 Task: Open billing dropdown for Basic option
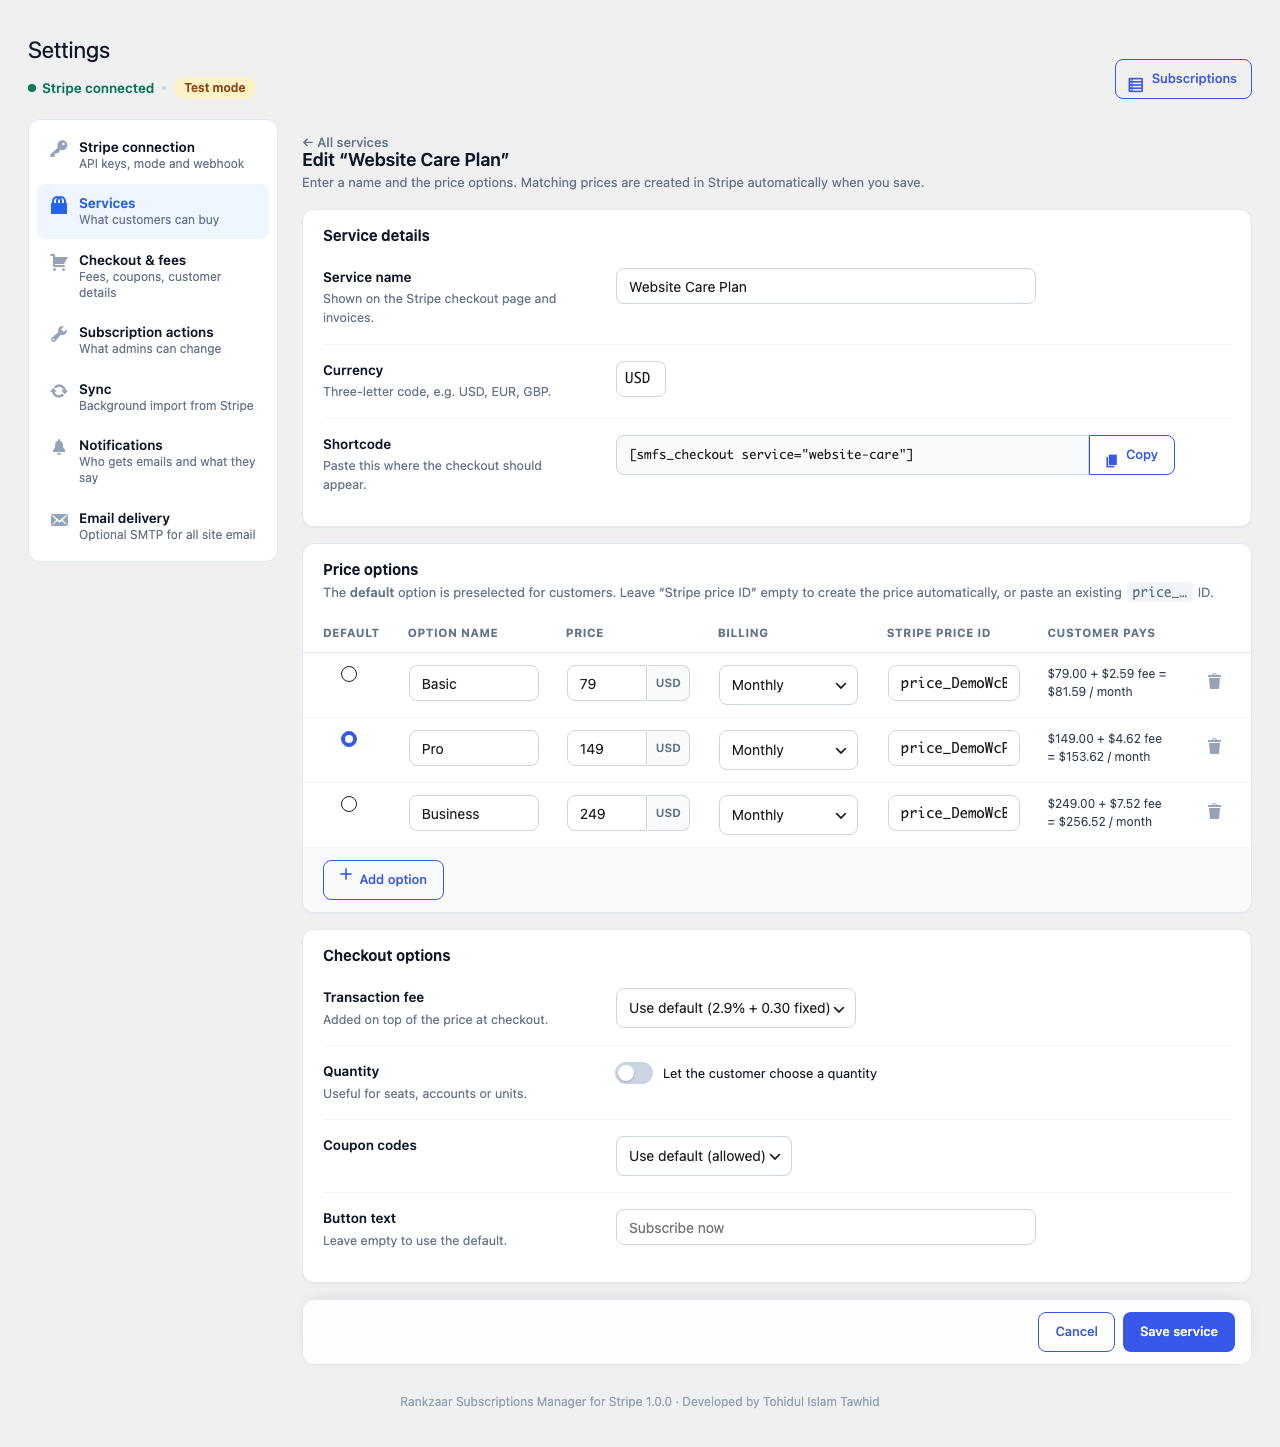click(788, 685)
